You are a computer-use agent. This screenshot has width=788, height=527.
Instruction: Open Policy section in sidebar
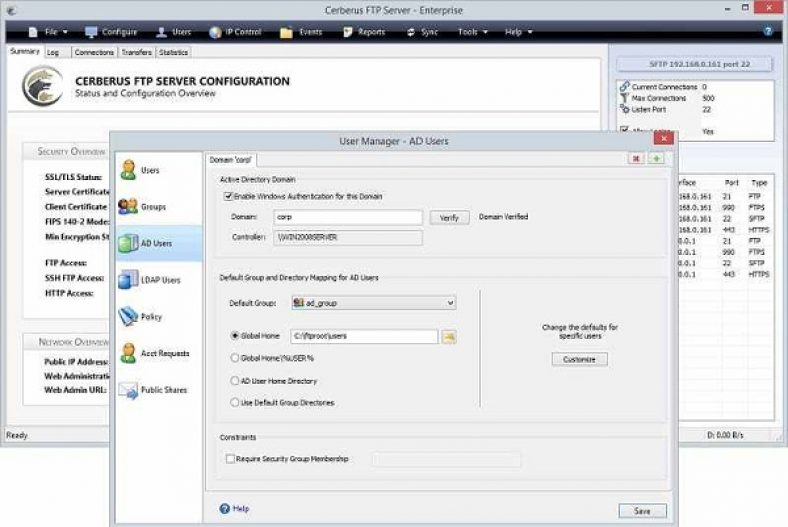click(x=158, y=317)
